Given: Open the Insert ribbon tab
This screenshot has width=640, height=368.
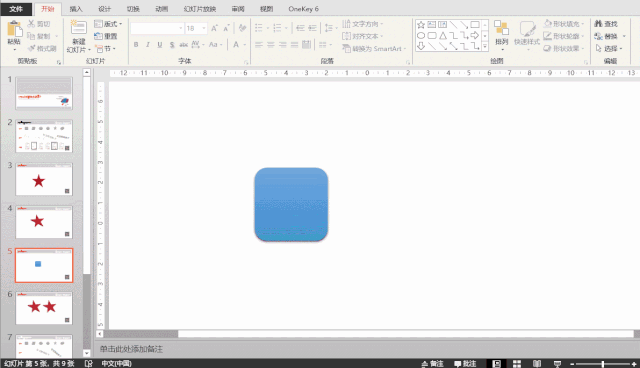Looking at the screenshot, I should 76,9.
